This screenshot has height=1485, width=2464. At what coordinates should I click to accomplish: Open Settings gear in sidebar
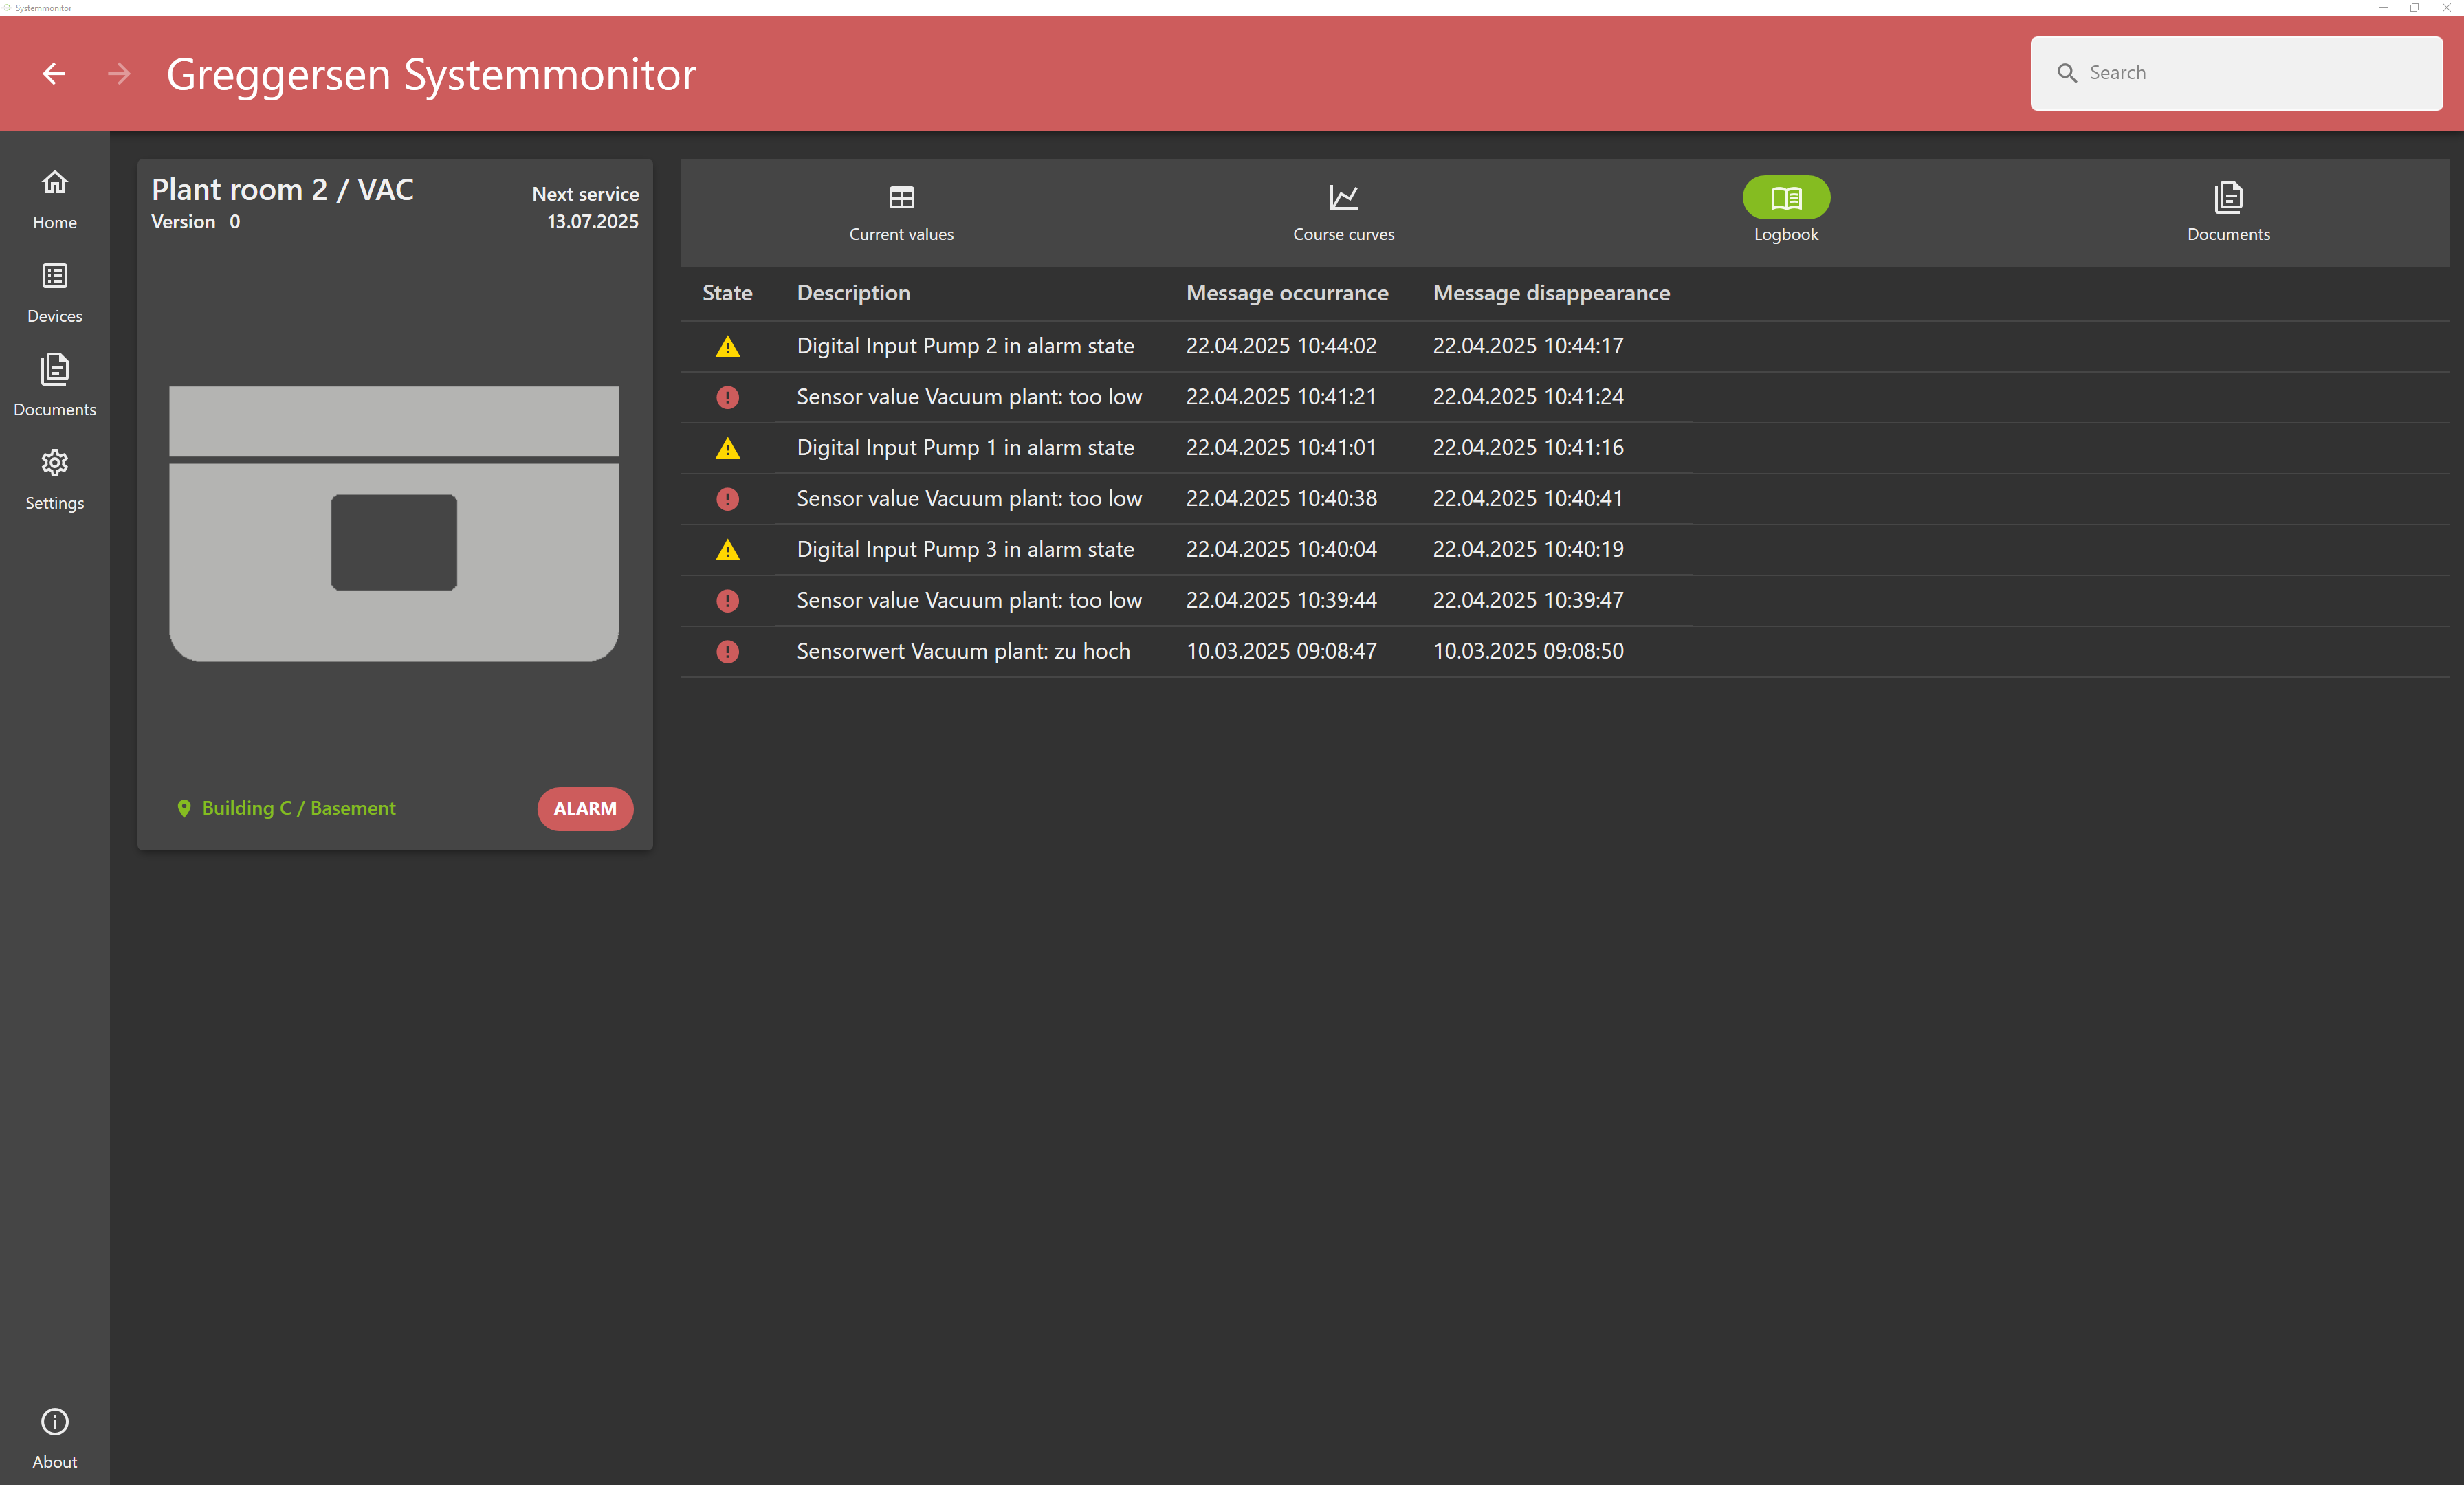[x=54, y=463]
